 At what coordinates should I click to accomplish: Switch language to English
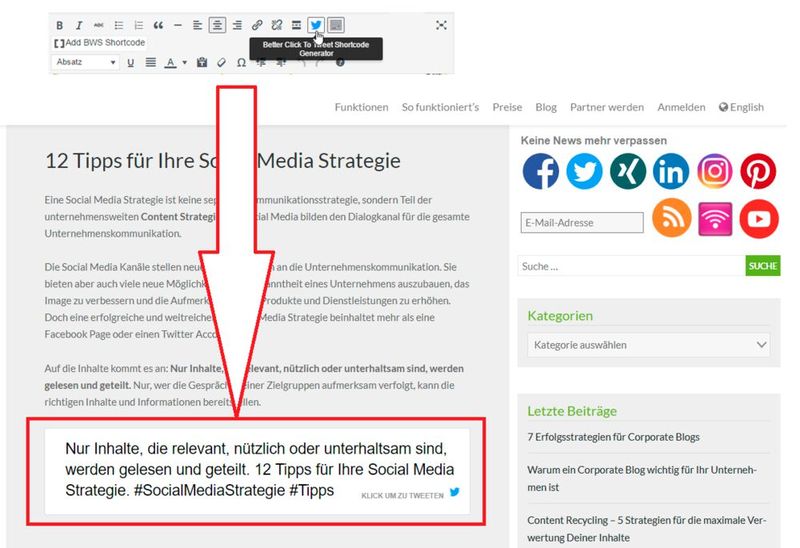point(741,107)
